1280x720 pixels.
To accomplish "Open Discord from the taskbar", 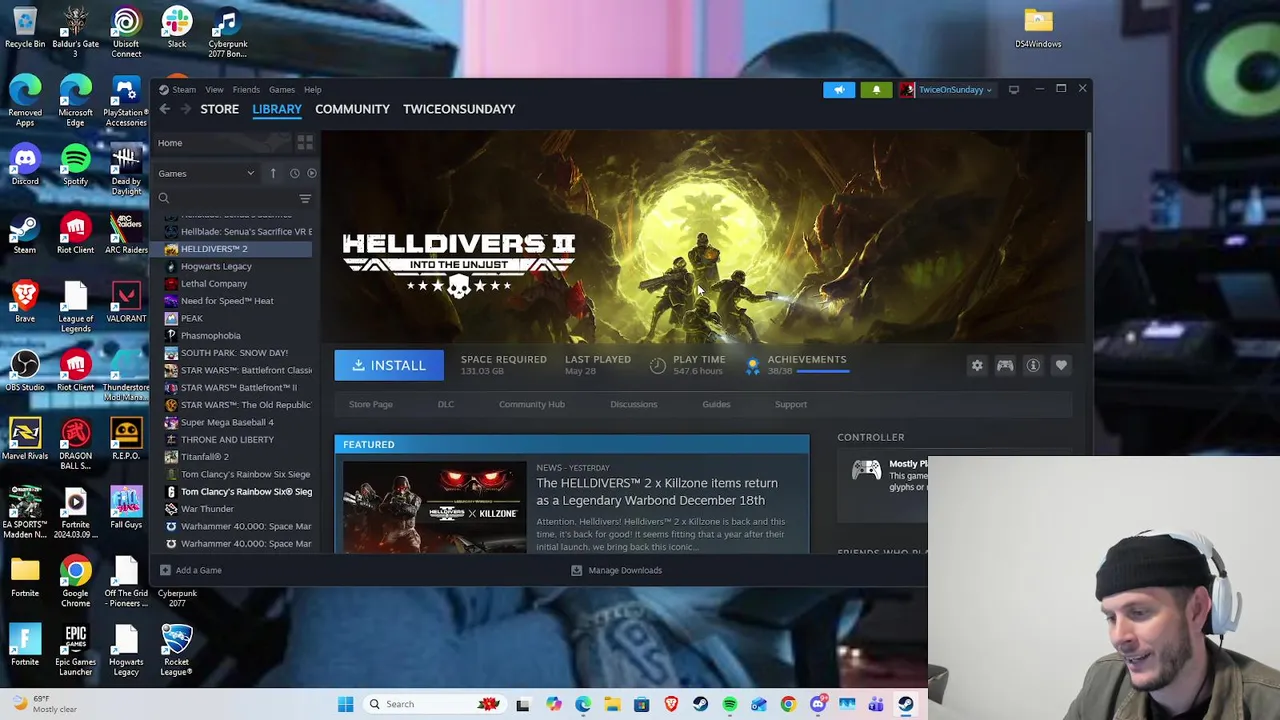I will (x=818, y=704).
